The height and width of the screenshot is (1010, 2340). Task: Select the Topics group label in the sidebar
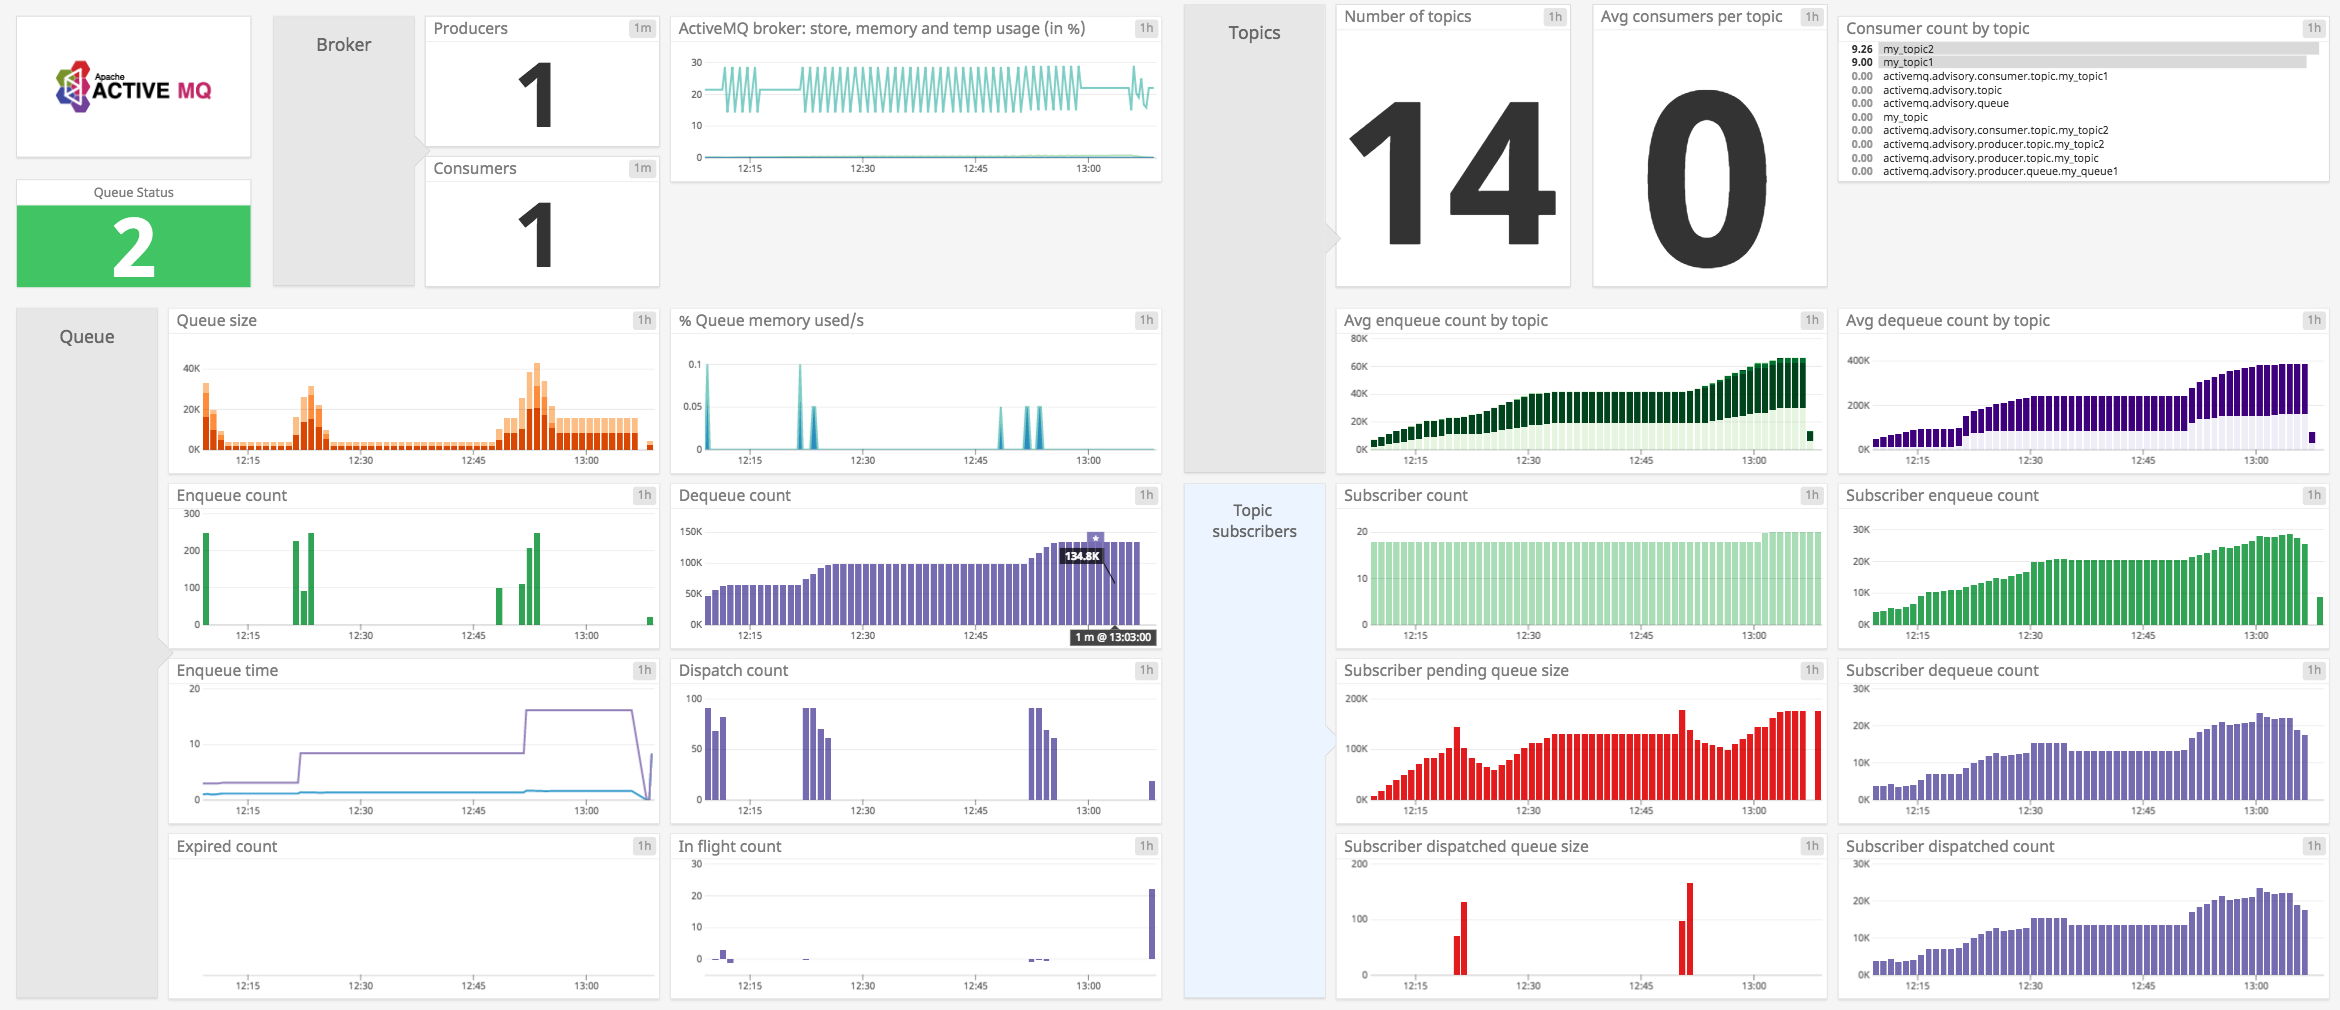(x=1253, y=32)
